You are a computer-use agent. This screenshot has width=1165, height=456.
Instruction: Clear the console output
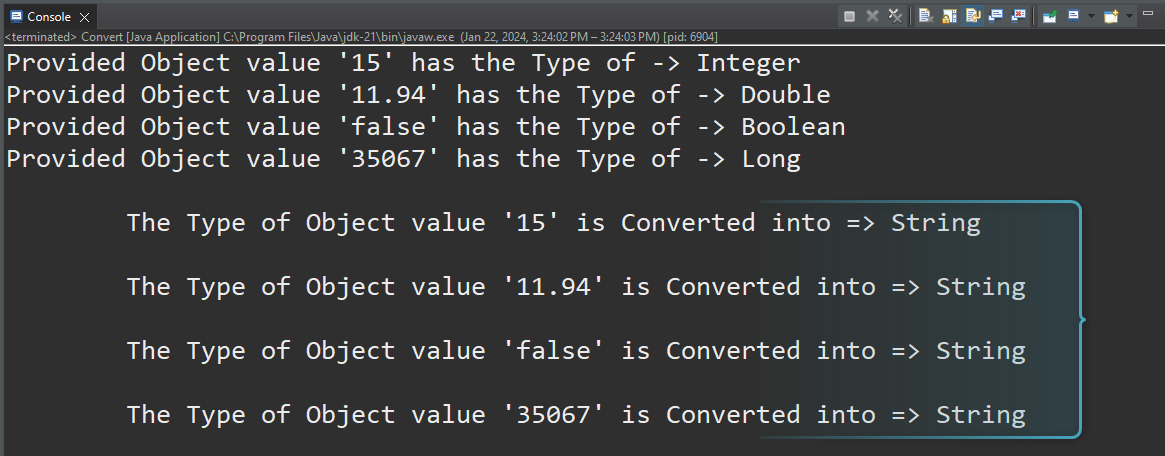[926, 16]
